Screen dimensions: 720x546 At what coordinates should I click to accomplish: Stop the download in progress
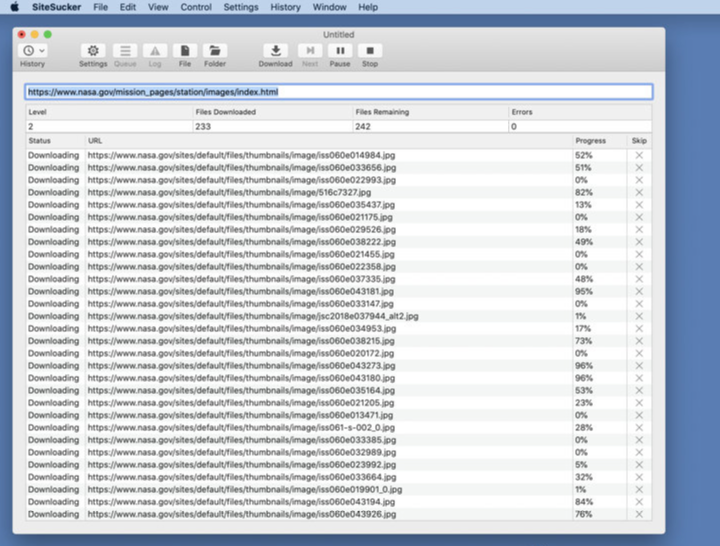(x=370, y=51)
